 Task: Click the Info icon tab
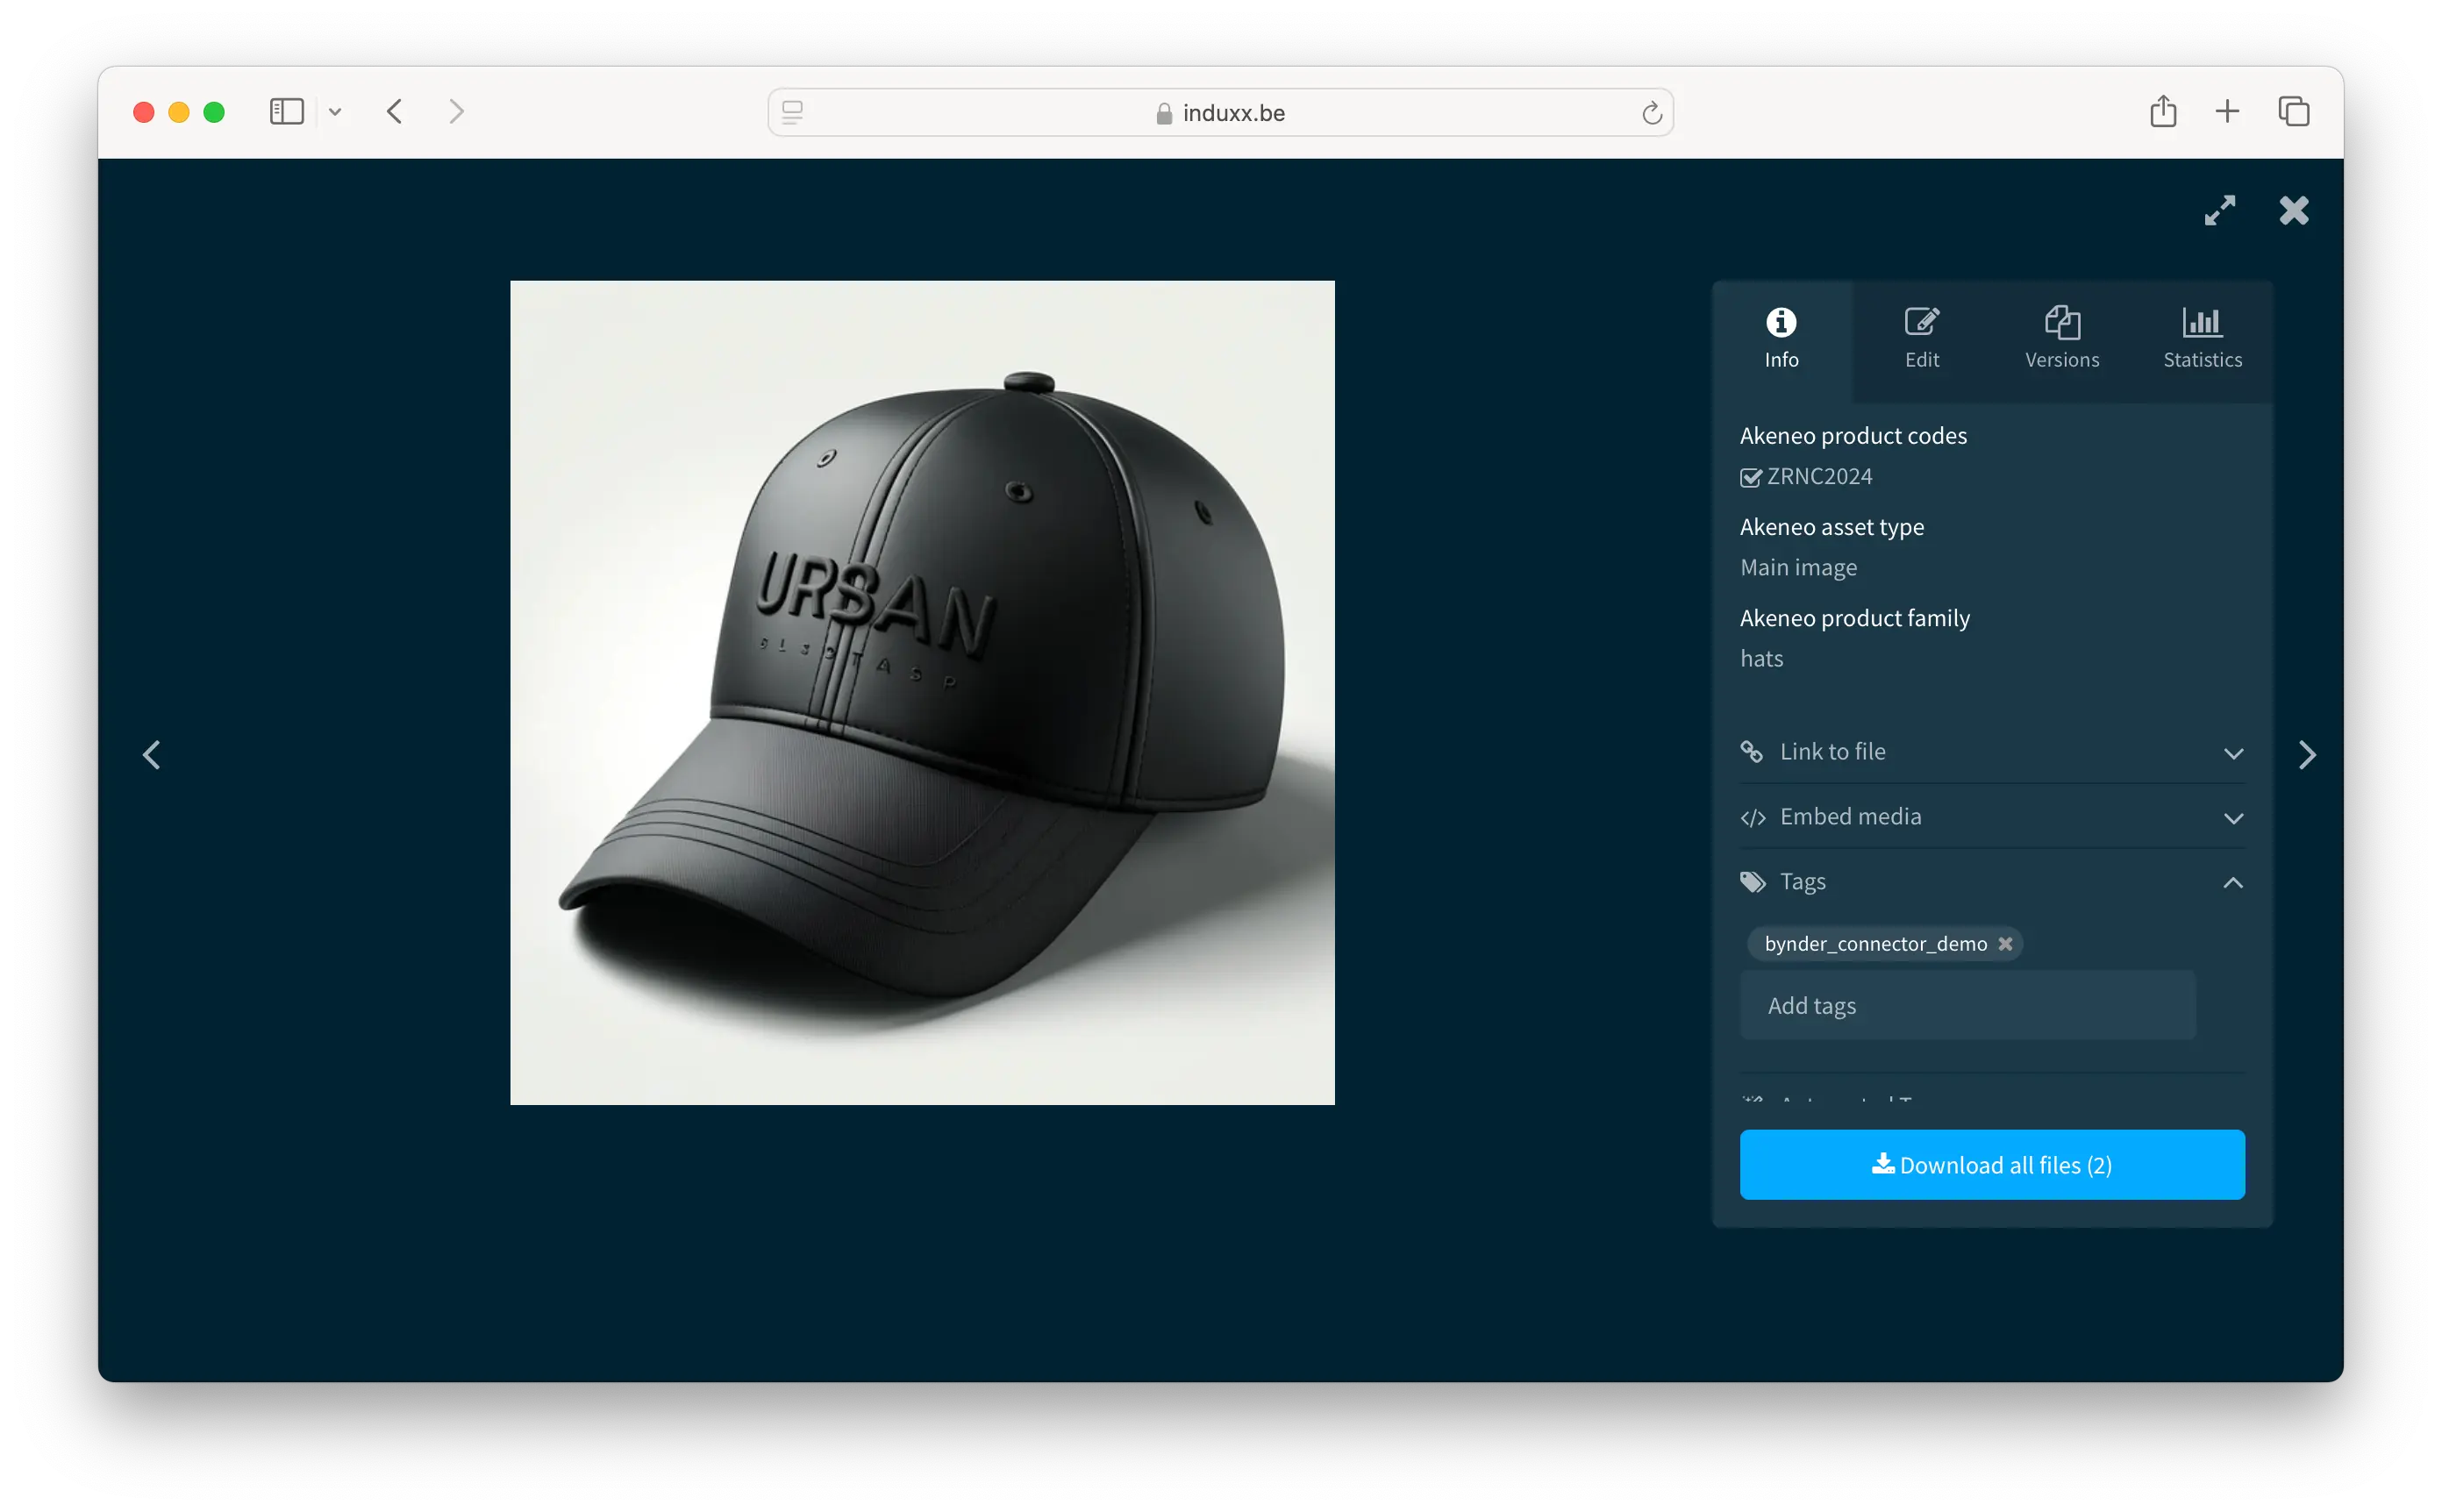pos(1781,323)
